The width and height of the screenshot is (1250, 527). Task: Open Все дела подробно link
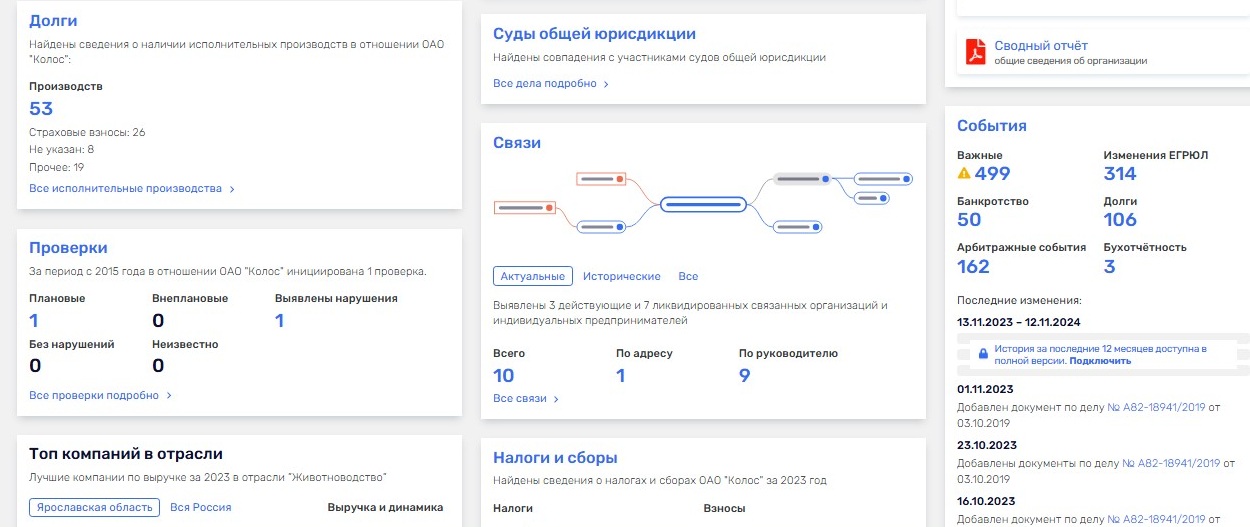(545, 83)
